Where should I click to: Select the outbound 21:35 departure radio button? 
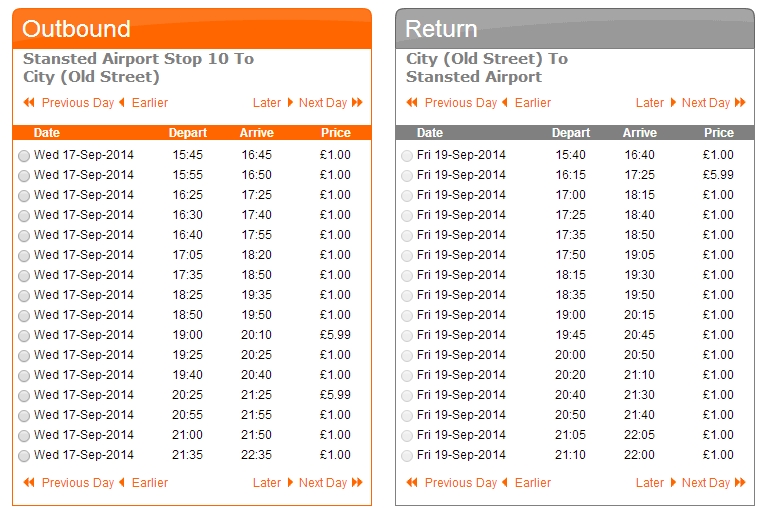point(23,456)
